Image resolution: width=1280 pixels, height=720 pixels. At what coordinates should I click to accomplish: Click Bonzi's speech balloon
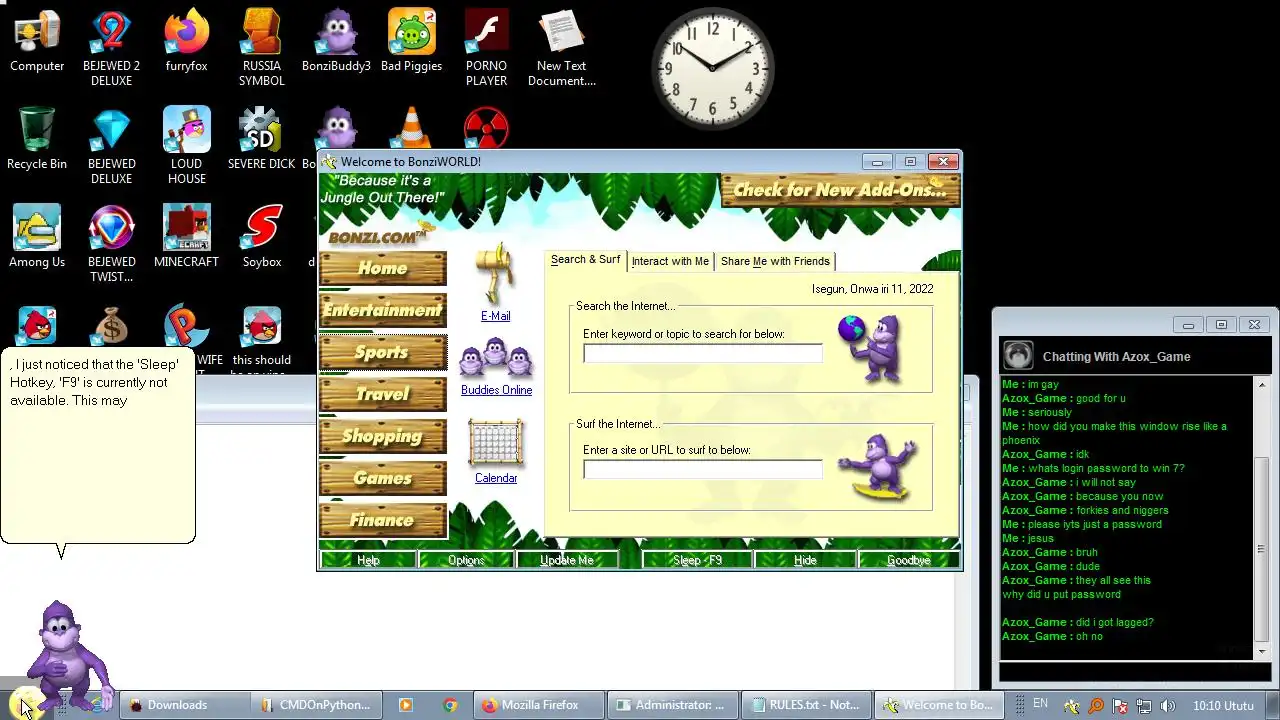pyautogui.click(x=98, y=445)
